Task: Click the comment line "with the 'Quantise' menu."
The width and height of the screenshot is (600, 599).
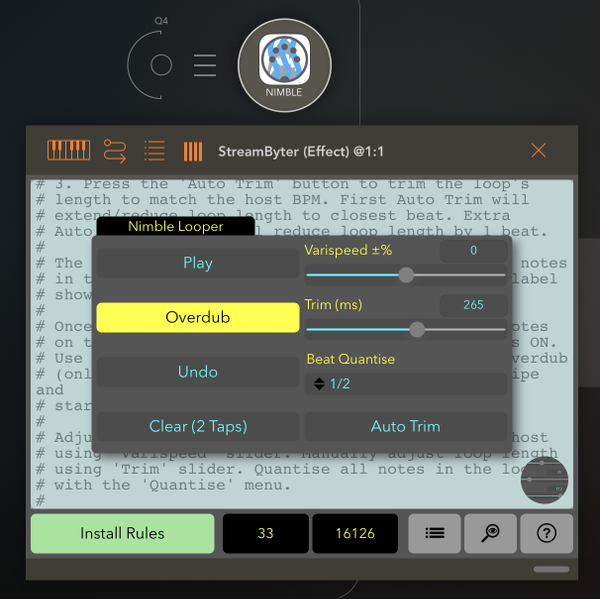Action: point(172,485)
